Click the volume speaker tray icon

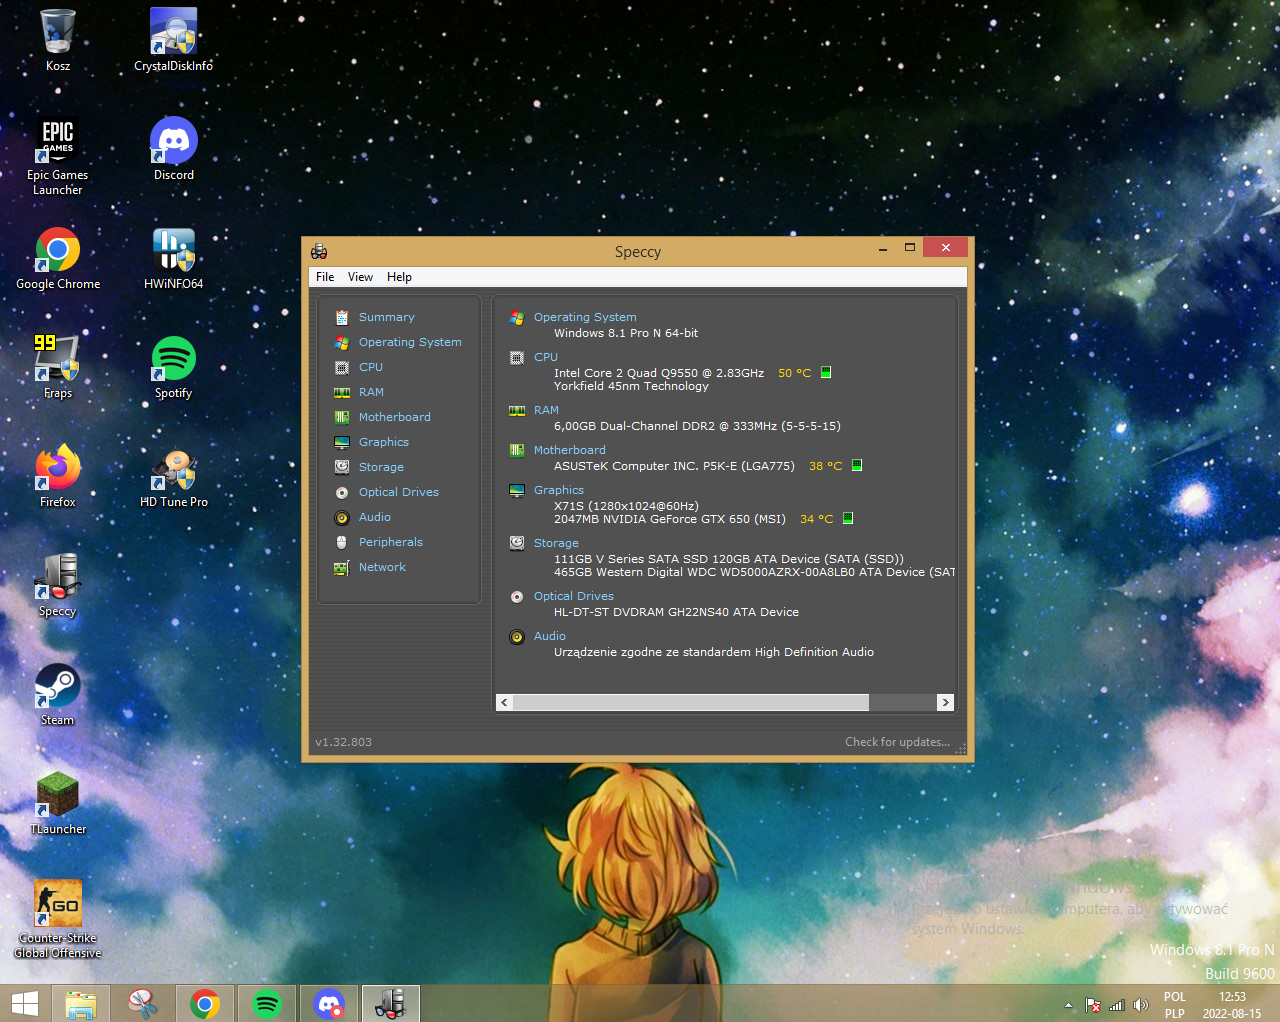click(1140, 1005)
